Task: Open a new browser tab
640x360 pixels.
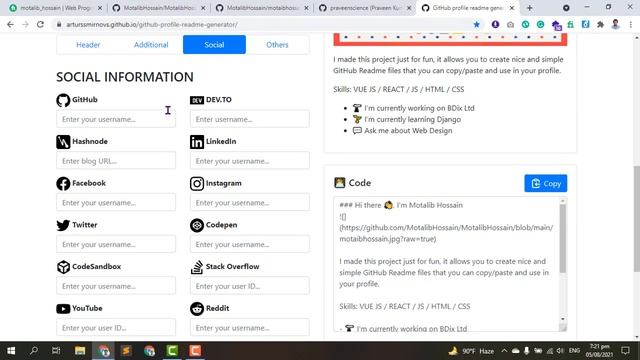Action: pyautogui.click(x=529, y=8)
